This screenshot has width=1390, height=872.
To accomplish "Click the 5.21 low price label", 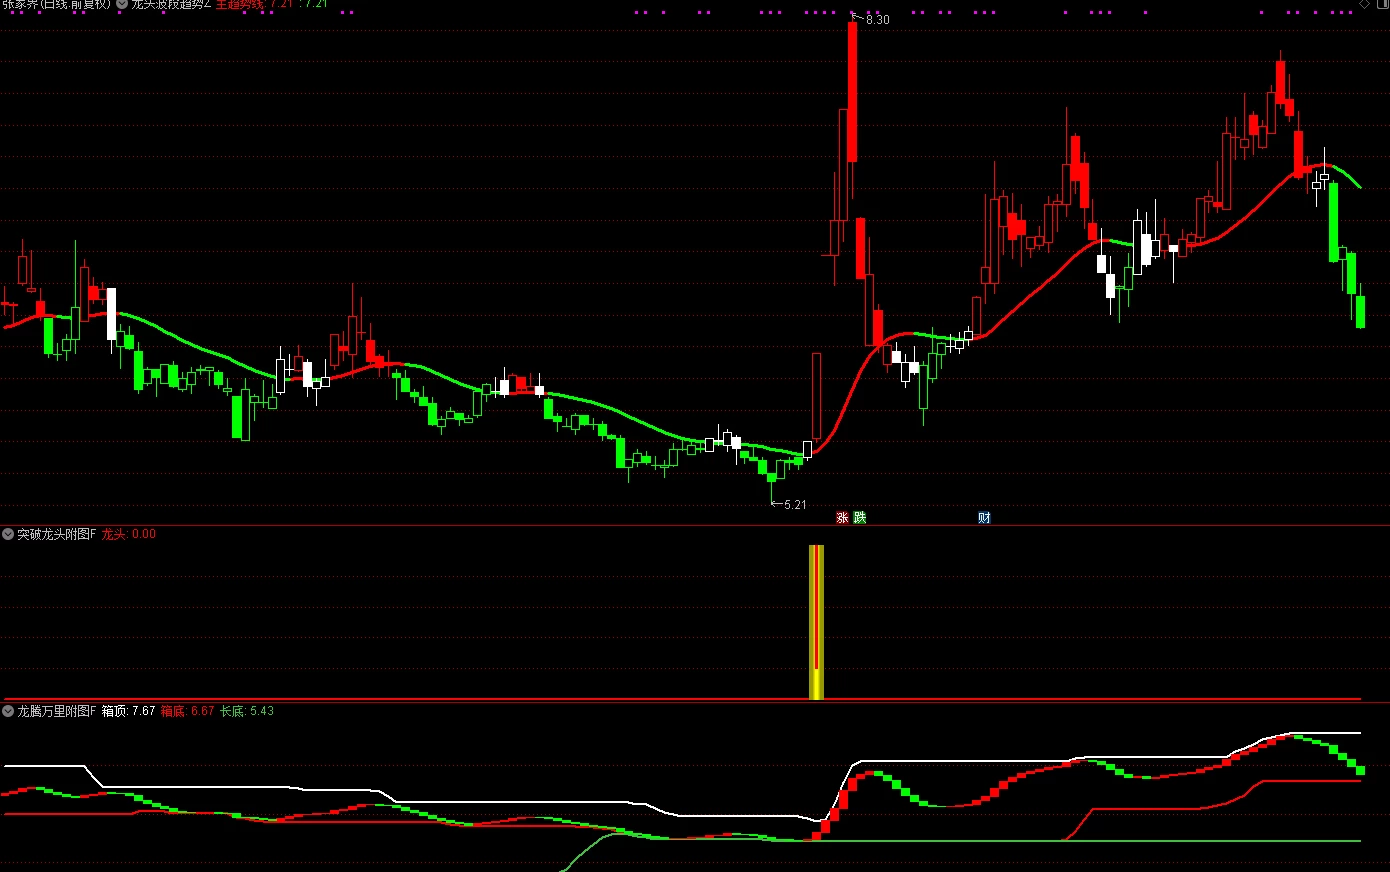I will pos(795,504).
